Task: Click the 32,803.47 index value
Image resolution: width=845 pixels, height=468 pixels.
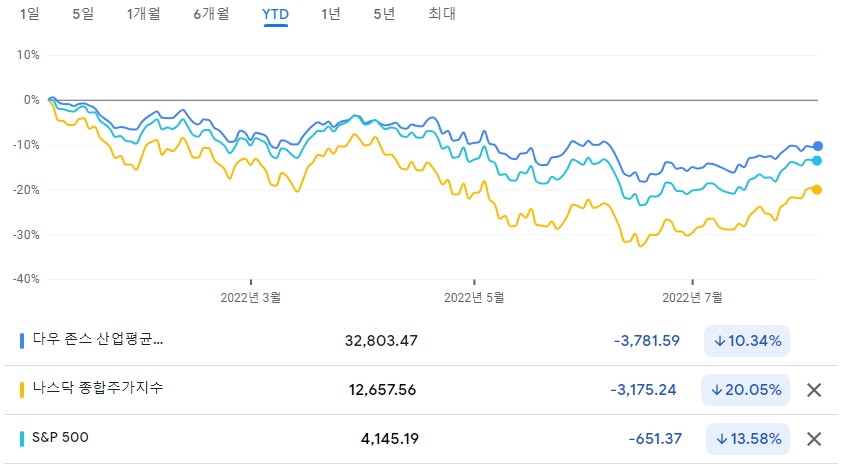Action: (x=381, y=341)
